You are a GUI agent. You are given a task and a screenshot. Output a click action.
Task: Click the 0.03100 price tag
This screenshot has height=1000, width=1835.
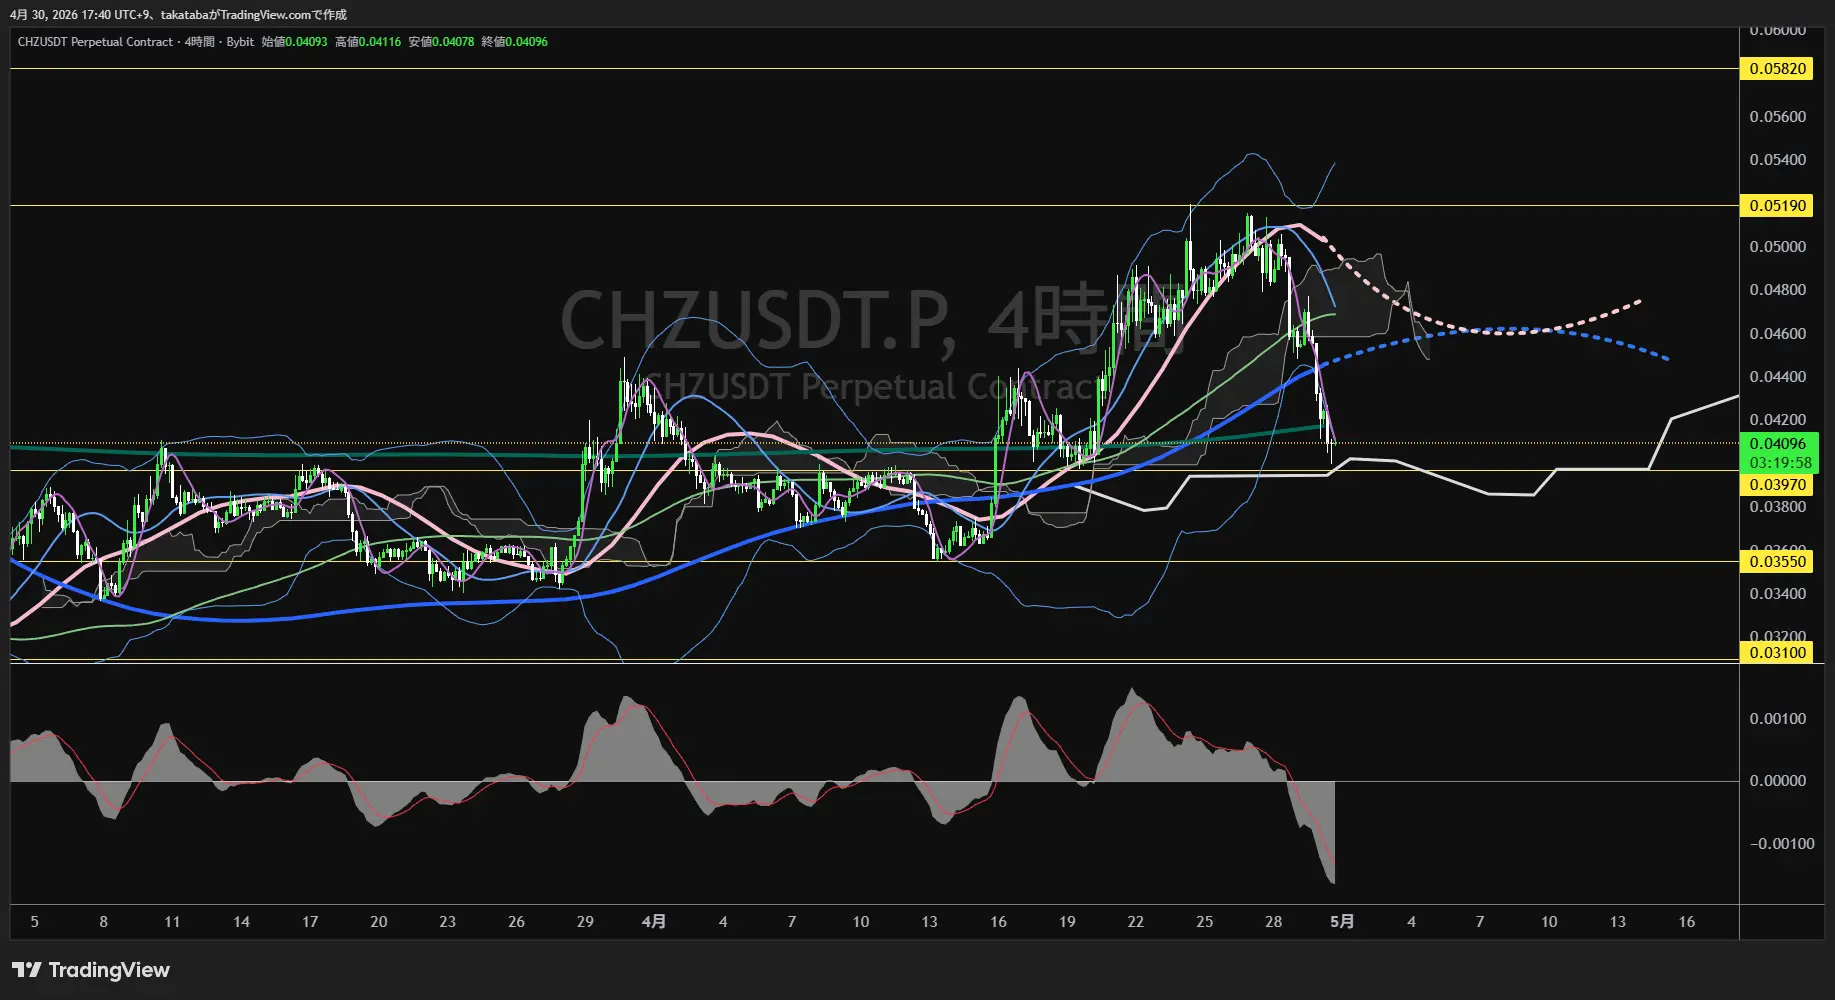coord(1777,653)
